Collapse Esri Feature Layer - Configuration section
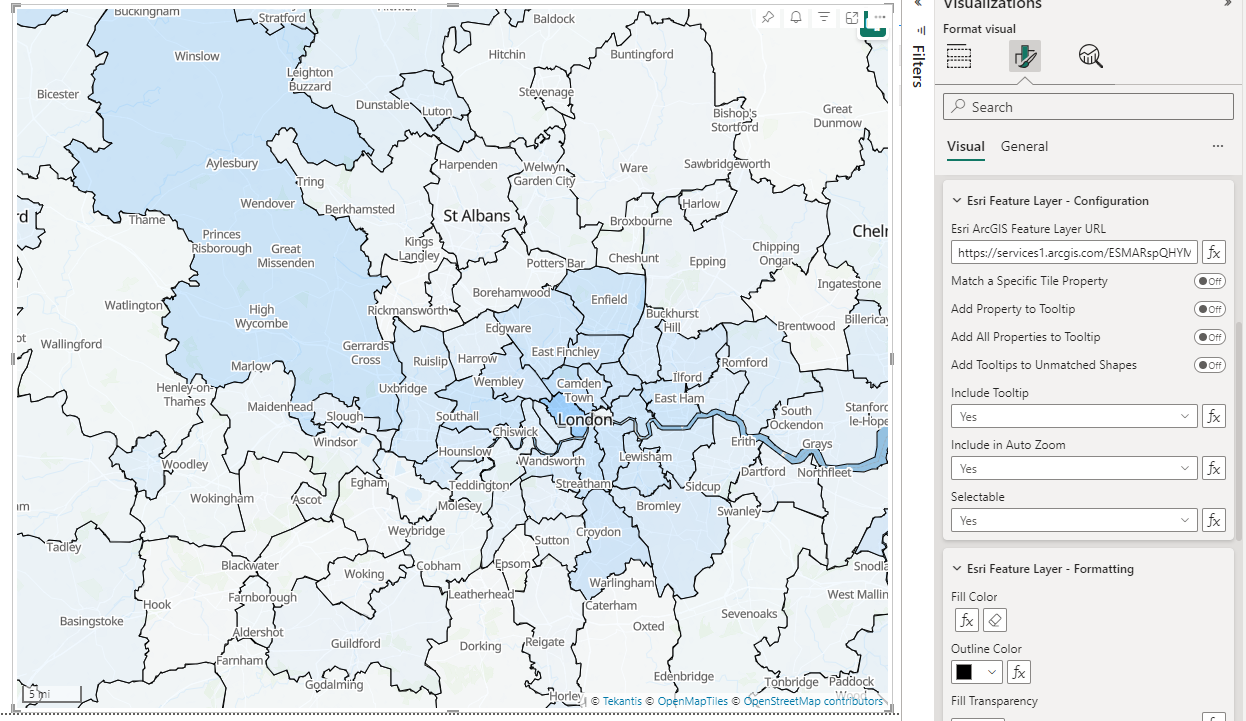1246x721 pixels. (x=957, y=201)
